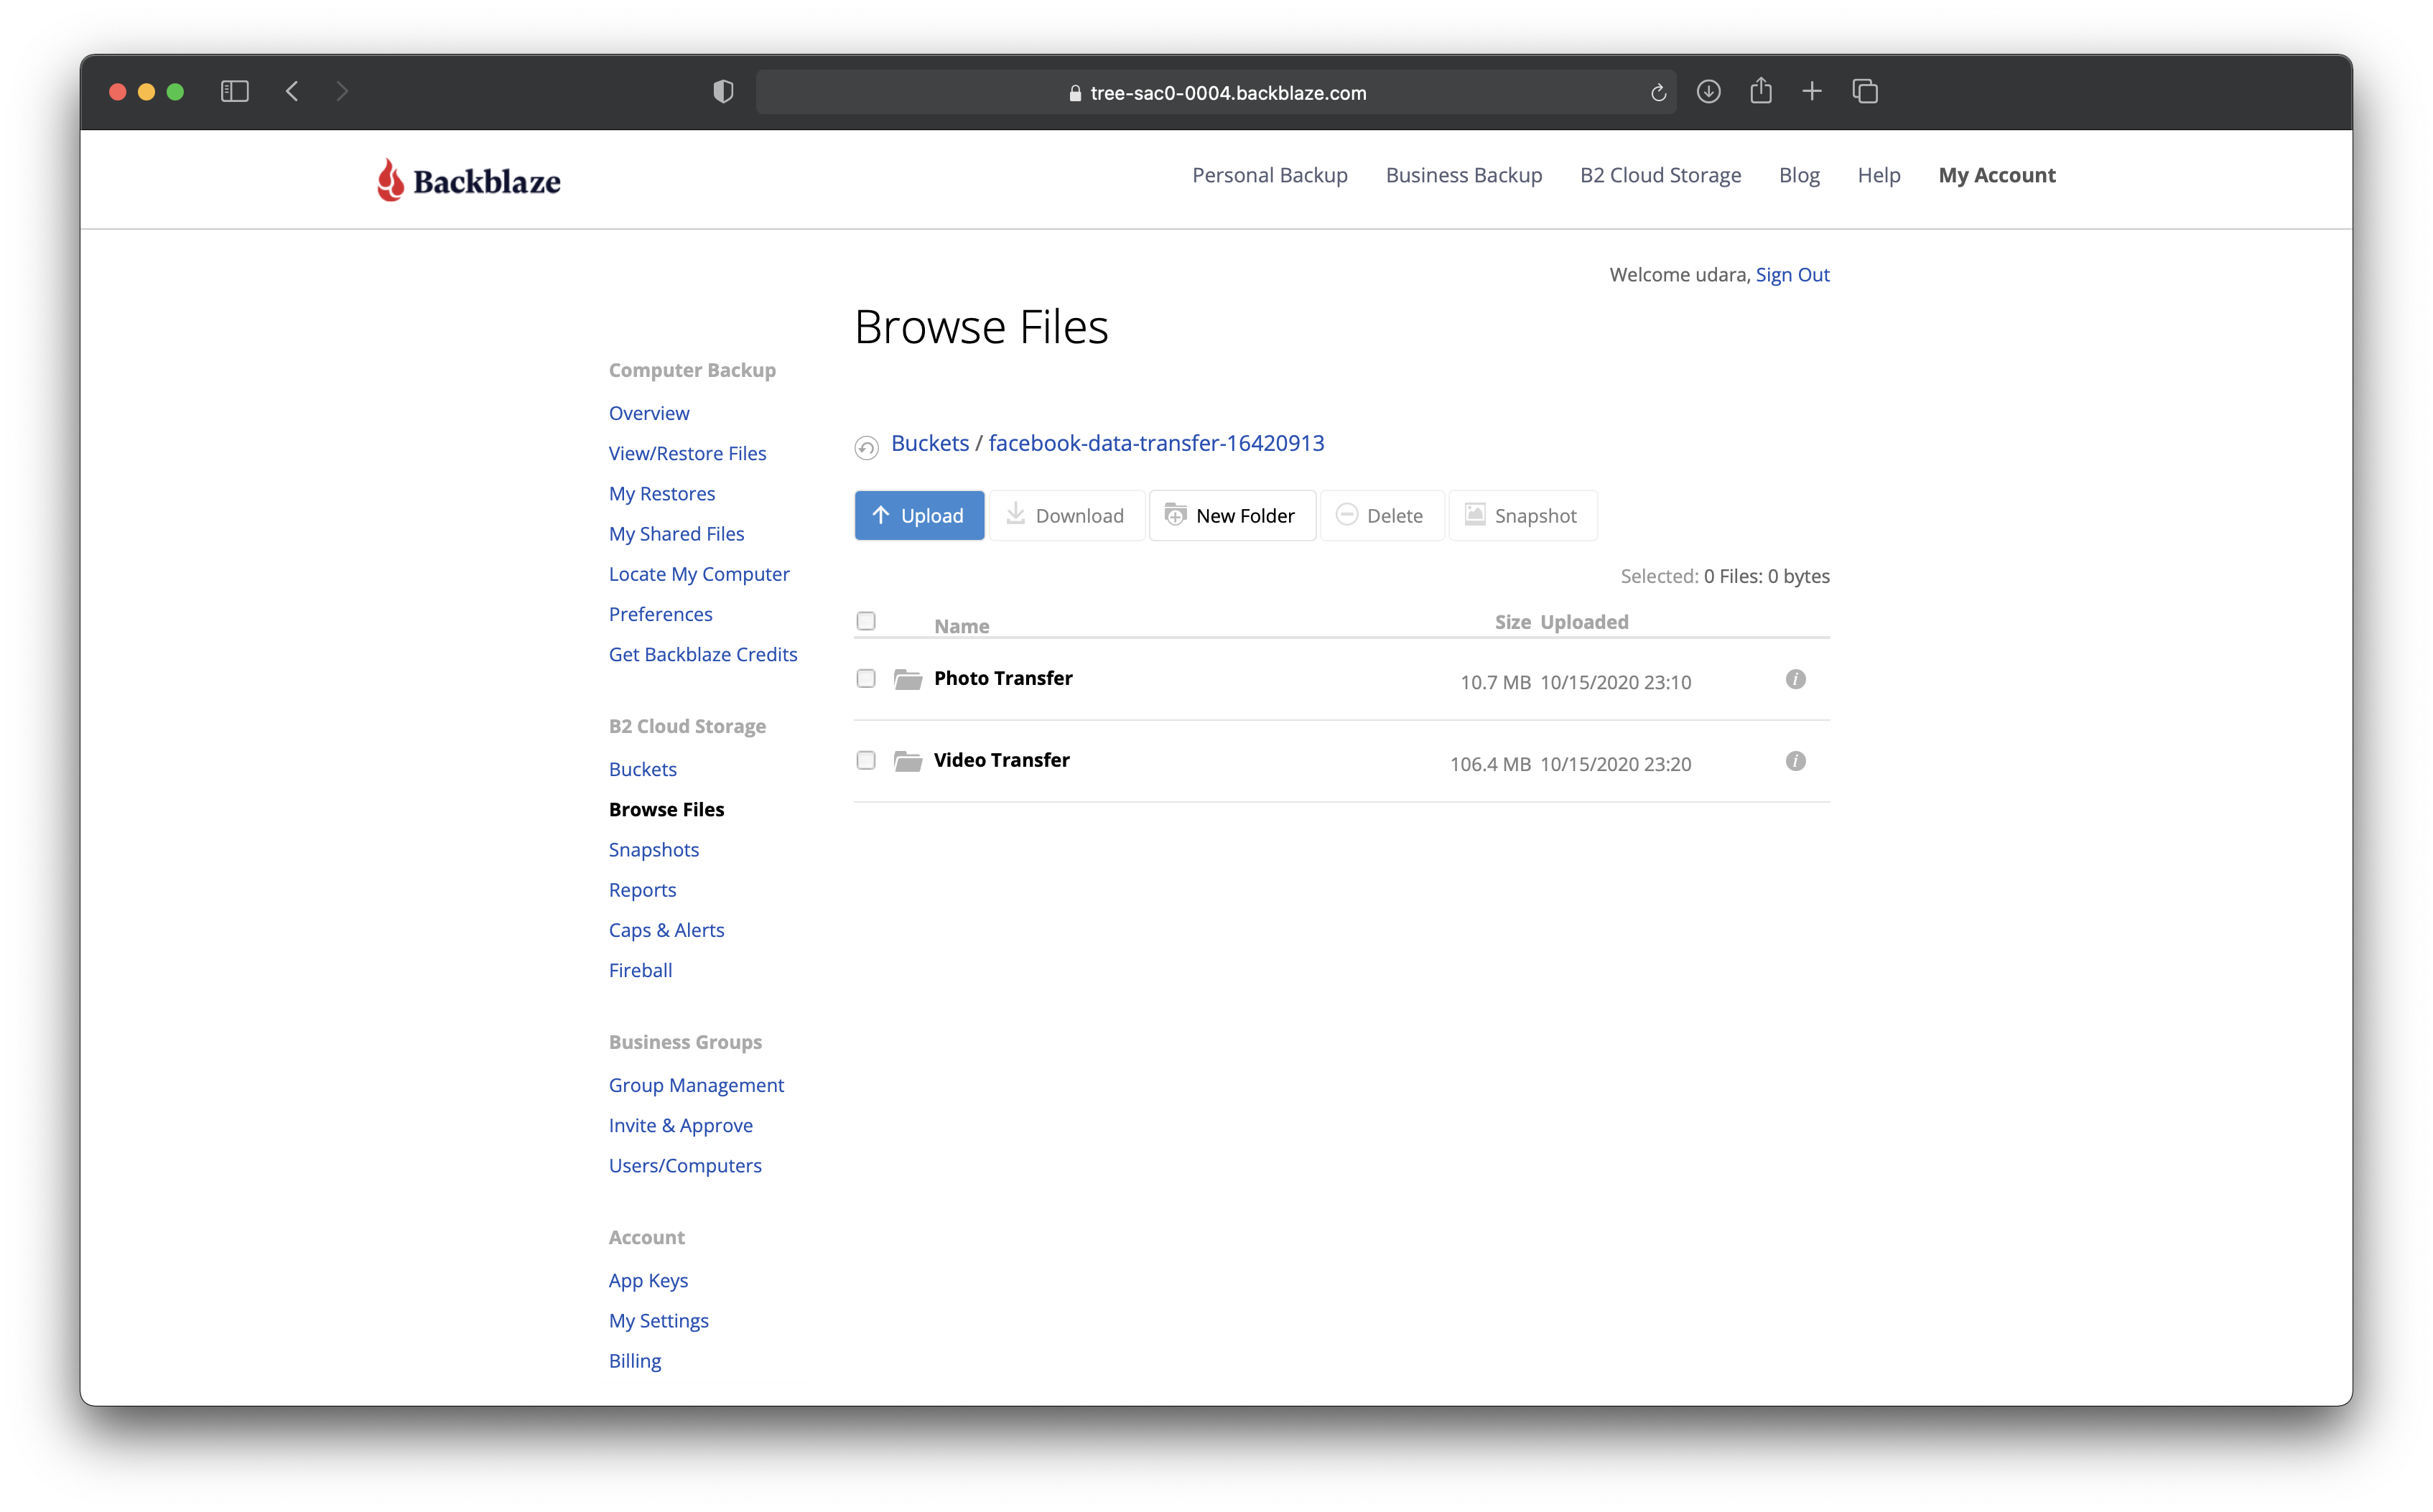Create a New Folder
The image size is (2433, 1512).
[1232, 515]
